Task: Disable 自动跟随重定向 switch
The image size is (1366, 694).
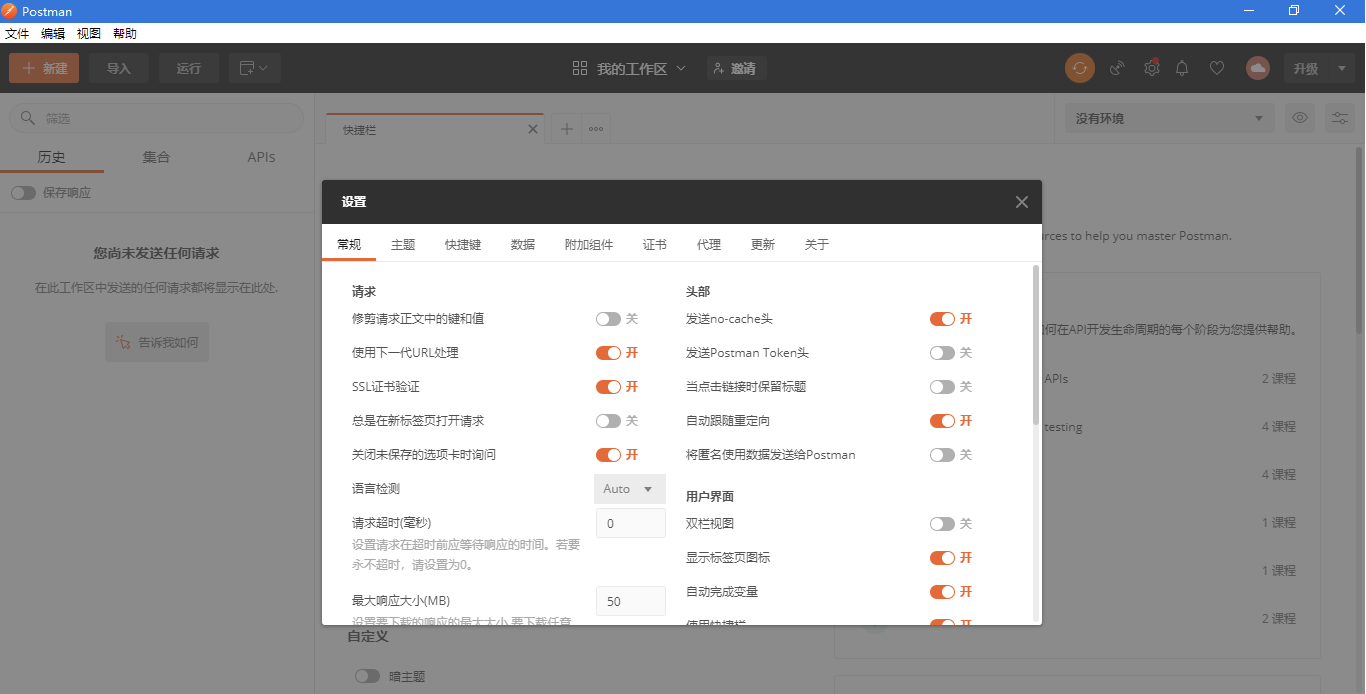Action: click(942, 421)
